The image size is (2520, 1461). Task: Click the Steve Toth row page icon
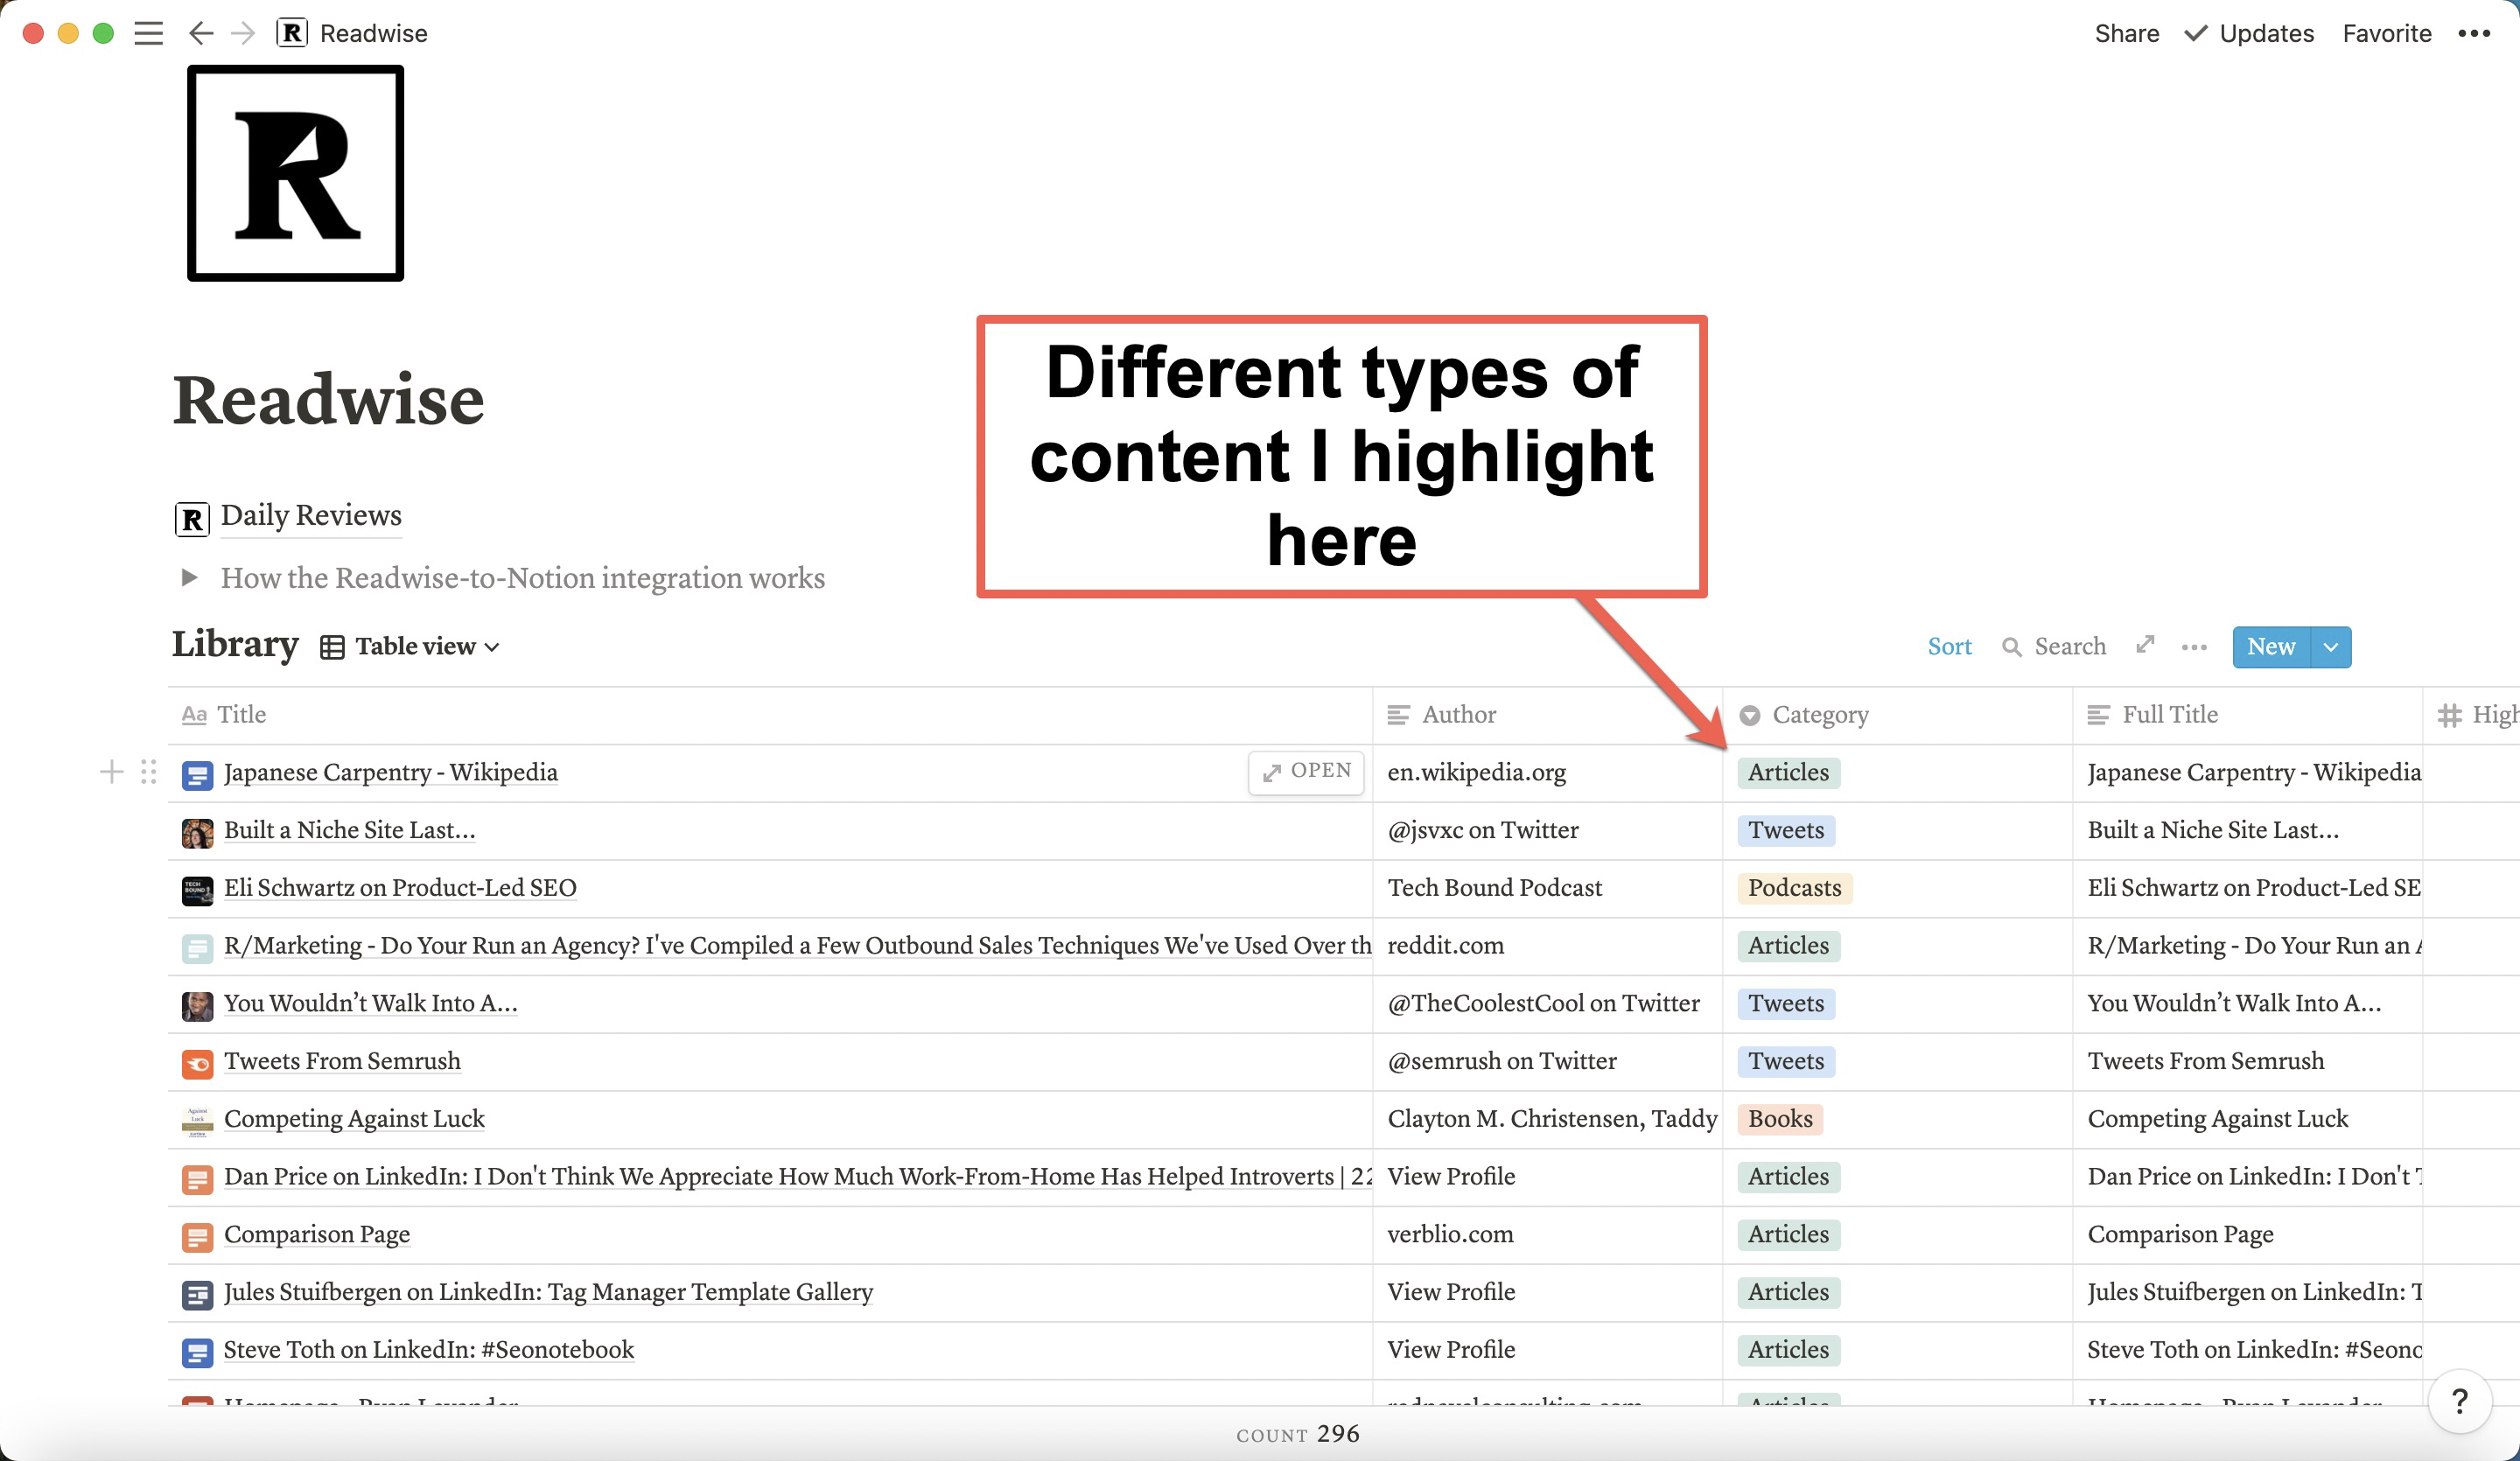pyautogui.click(x=197, y=1352)
